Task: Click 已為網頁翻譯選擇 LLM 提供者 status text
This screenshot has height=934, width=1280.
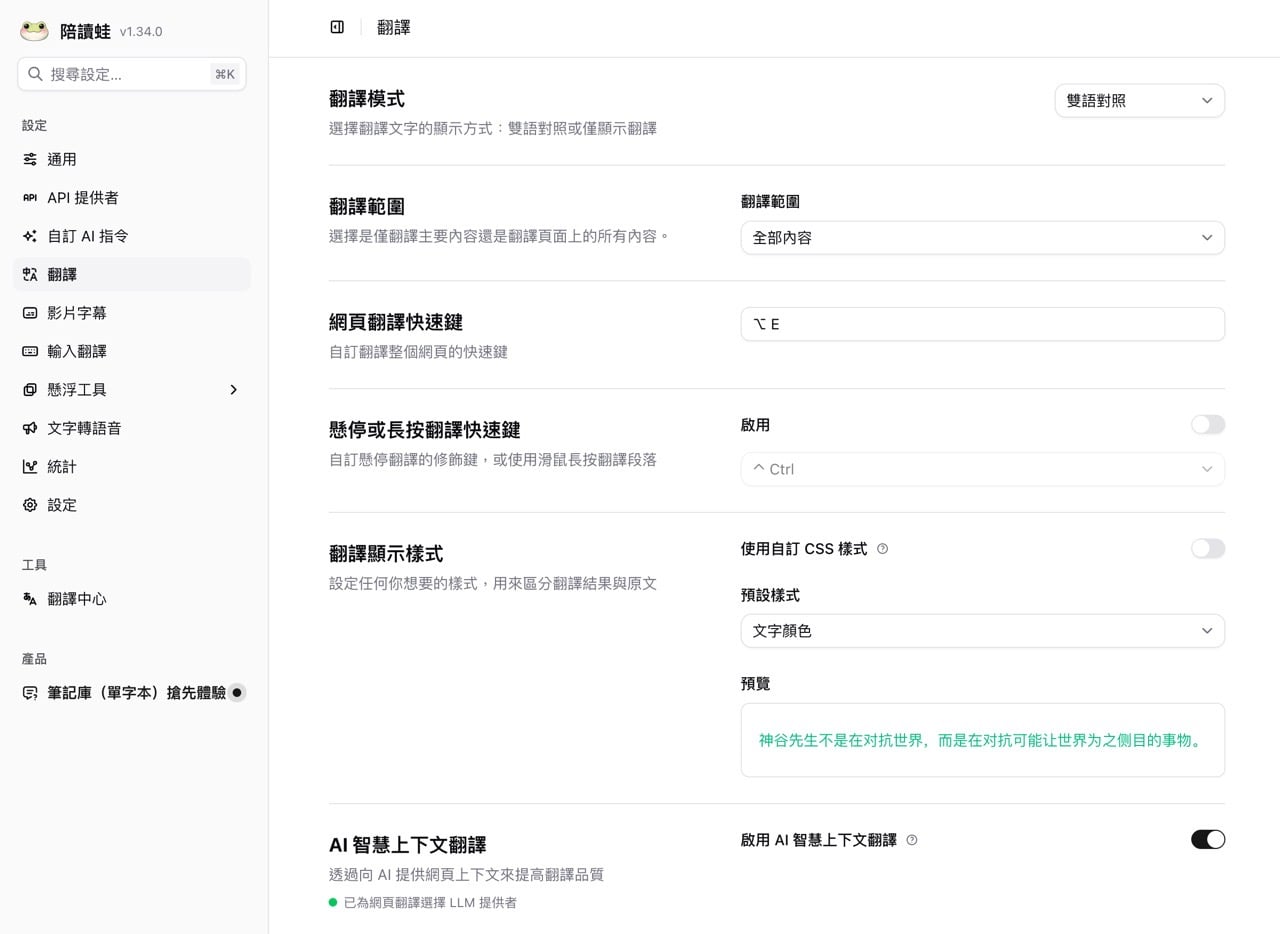Action: click(x=430, y=902)
